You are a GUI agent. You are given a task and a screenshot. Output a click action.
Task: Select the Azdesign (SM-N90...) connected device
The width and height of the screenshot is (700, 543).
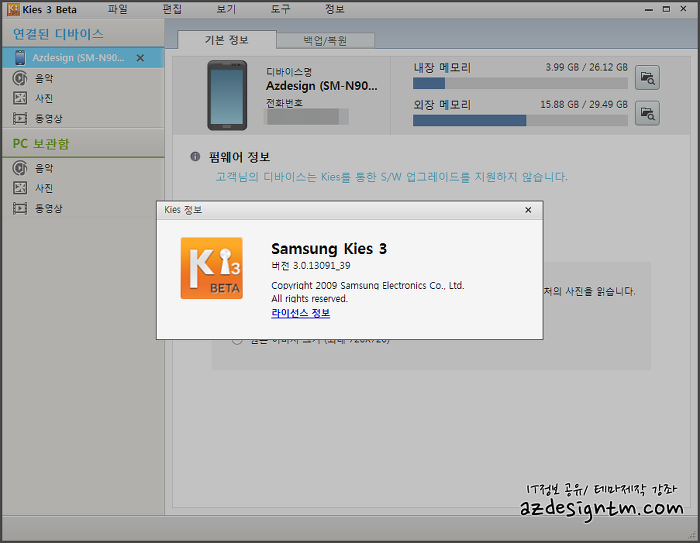point(83,58)
